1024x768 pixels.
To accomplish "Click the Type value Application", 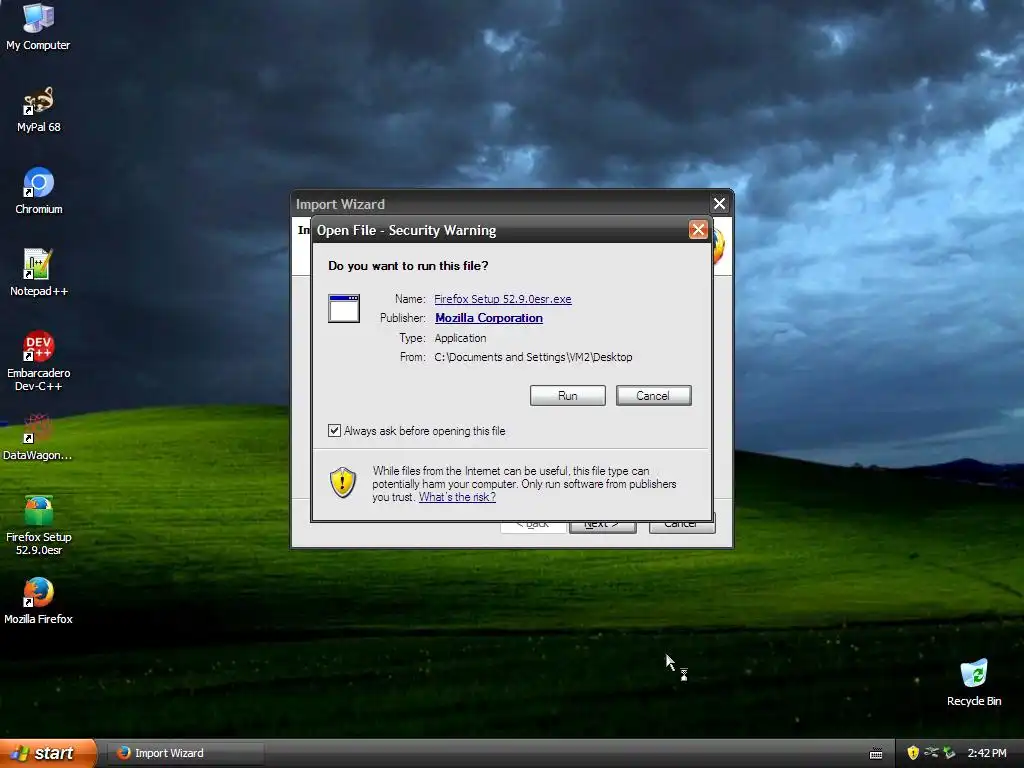I will click(460, 338).
